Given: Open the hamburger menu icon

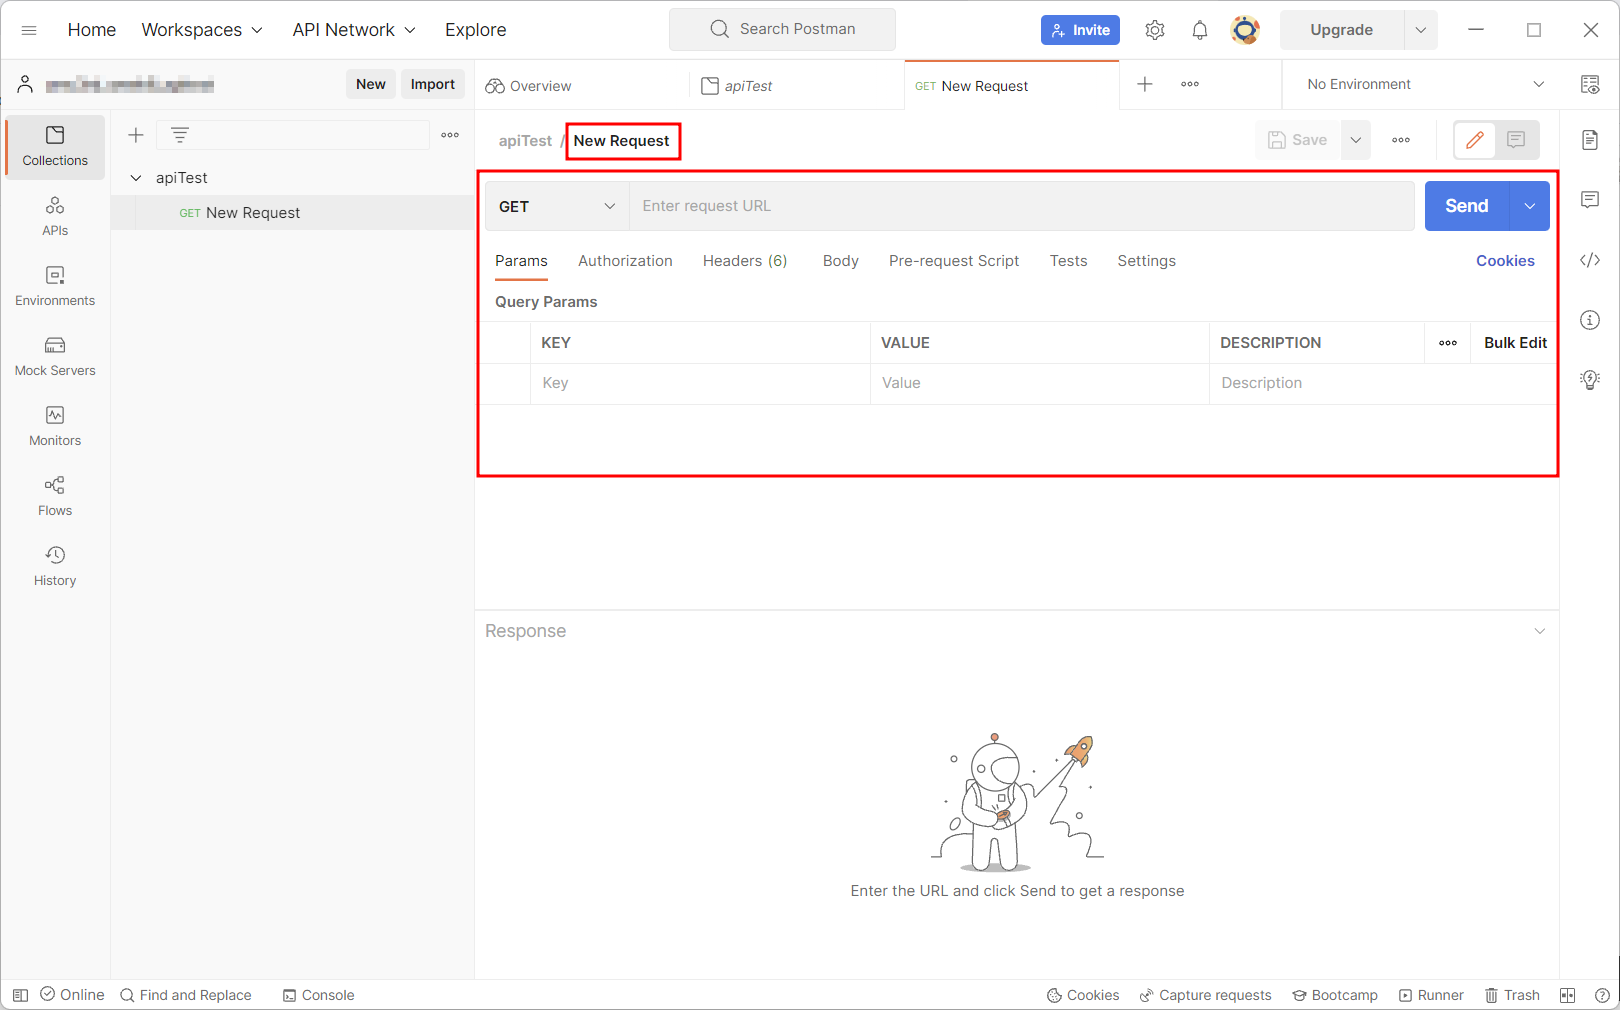Looking at the screenshot, I should pyautogui.click(x=29, y=30).
